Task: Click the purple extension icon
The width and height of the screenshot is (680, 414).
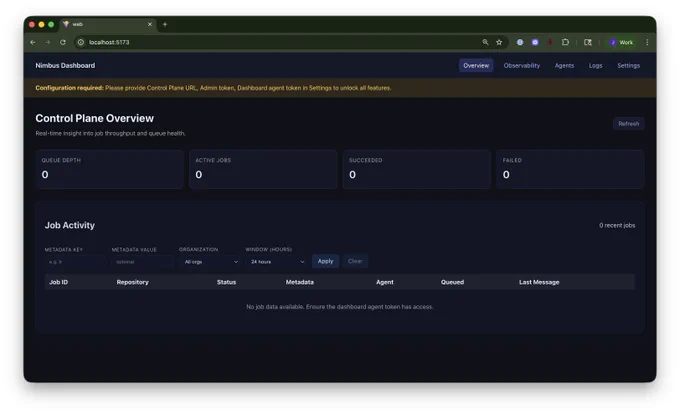Action: [x=535, y=42]
